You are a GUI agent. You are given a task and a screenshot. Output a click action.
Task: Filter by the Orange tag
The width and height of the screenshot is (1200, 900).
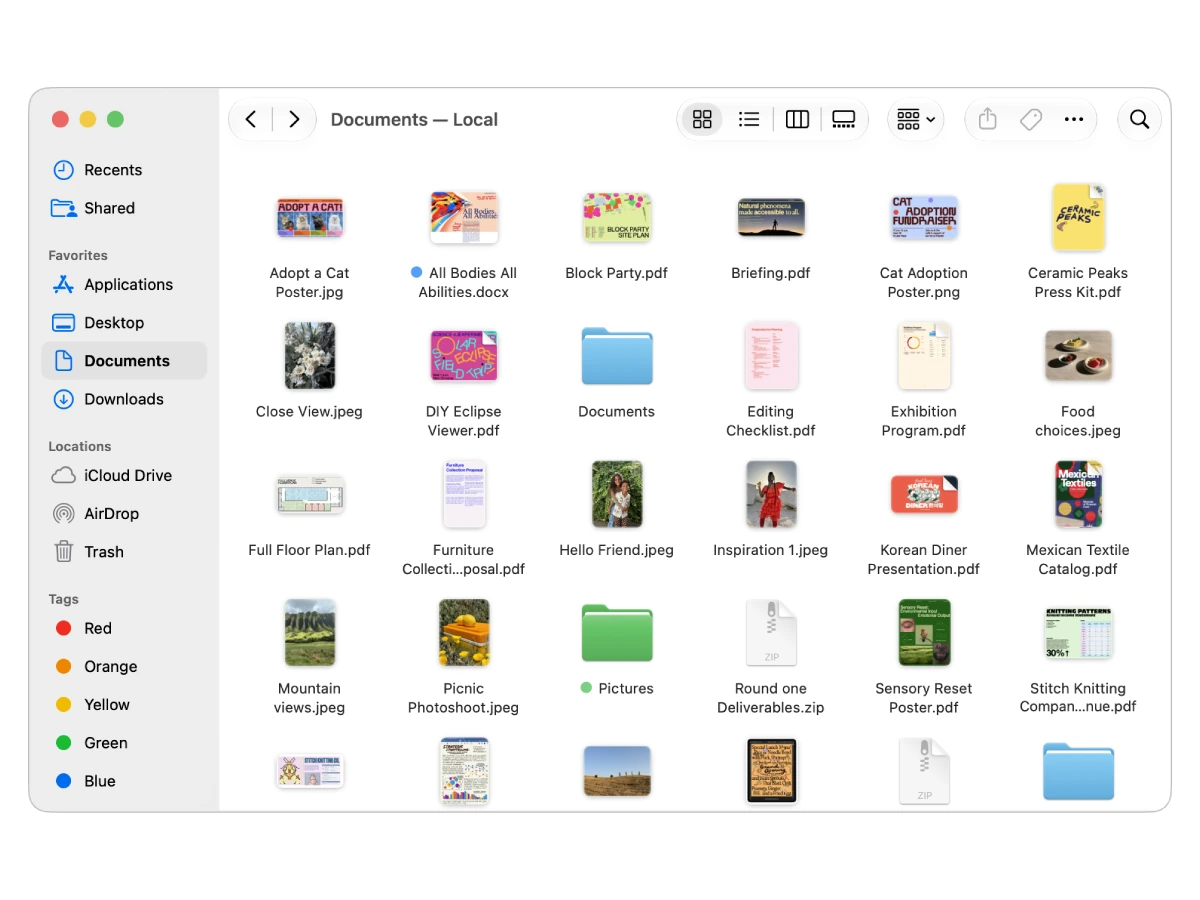tap(124, 667)
